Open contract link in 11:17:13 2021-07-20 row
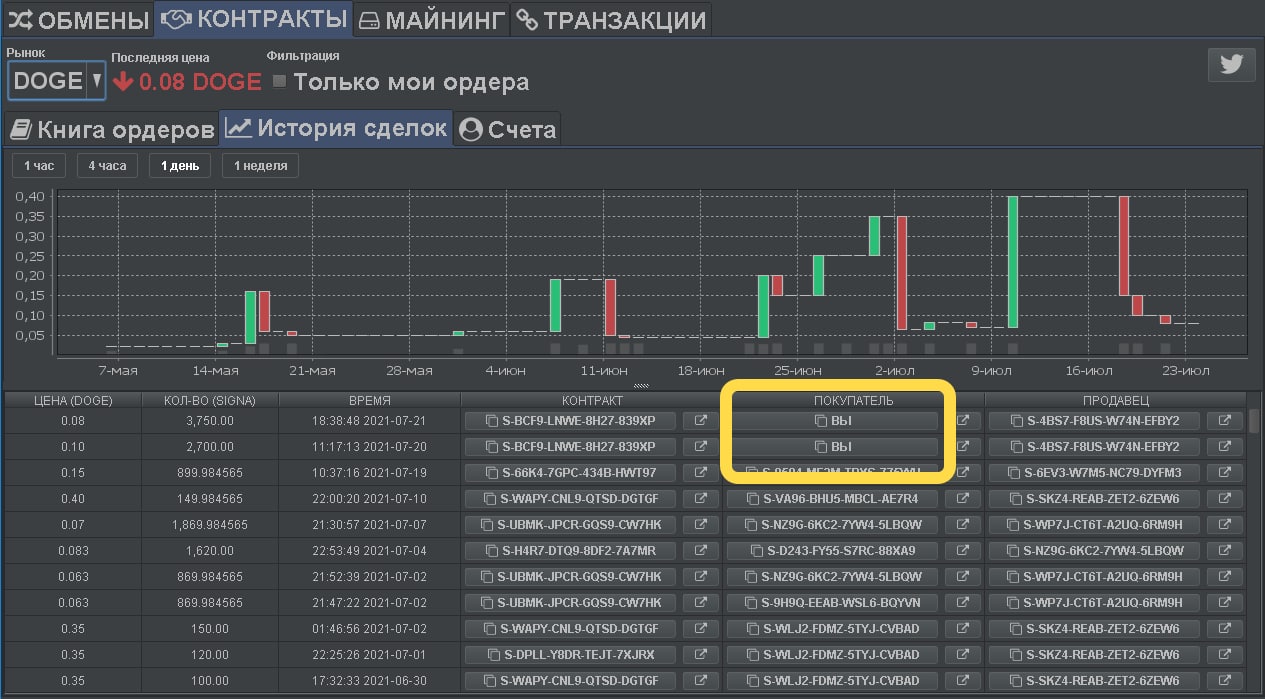This screenshot has width=1265, height=699. pyautogui.click(x=700, y=447)
